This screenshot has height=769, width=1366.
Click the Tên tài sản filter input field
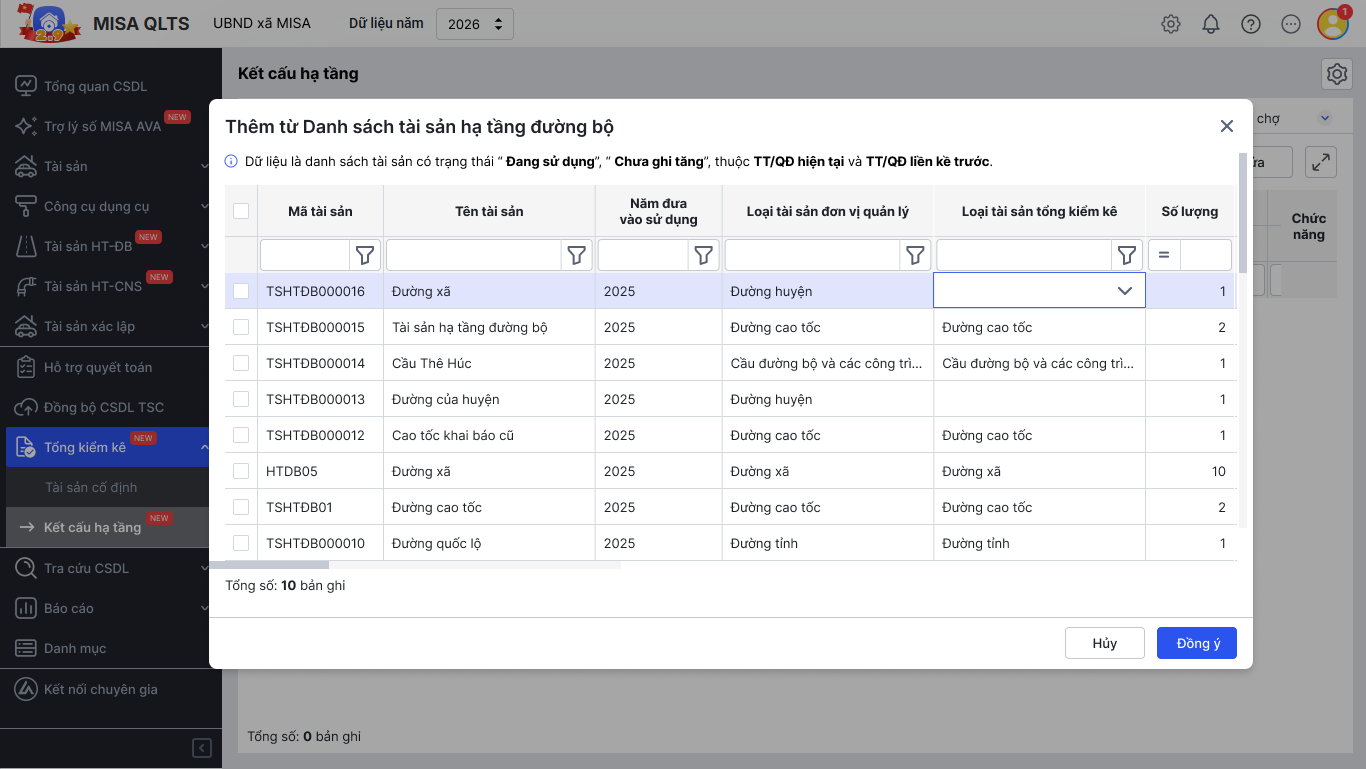pyautogui.click(x=474, y=255)
